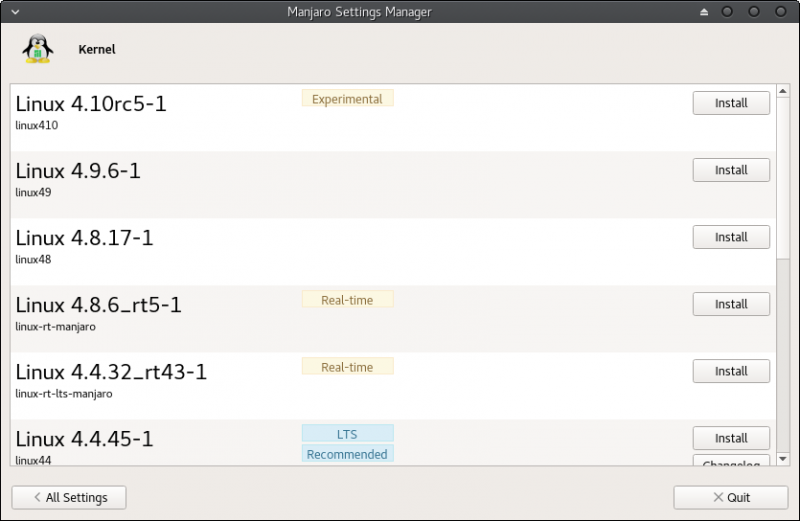This screenshot has height=521, width=800.
Task: Select the Linux 4.4.45-1 title text
Action: (x=84, y=439)
